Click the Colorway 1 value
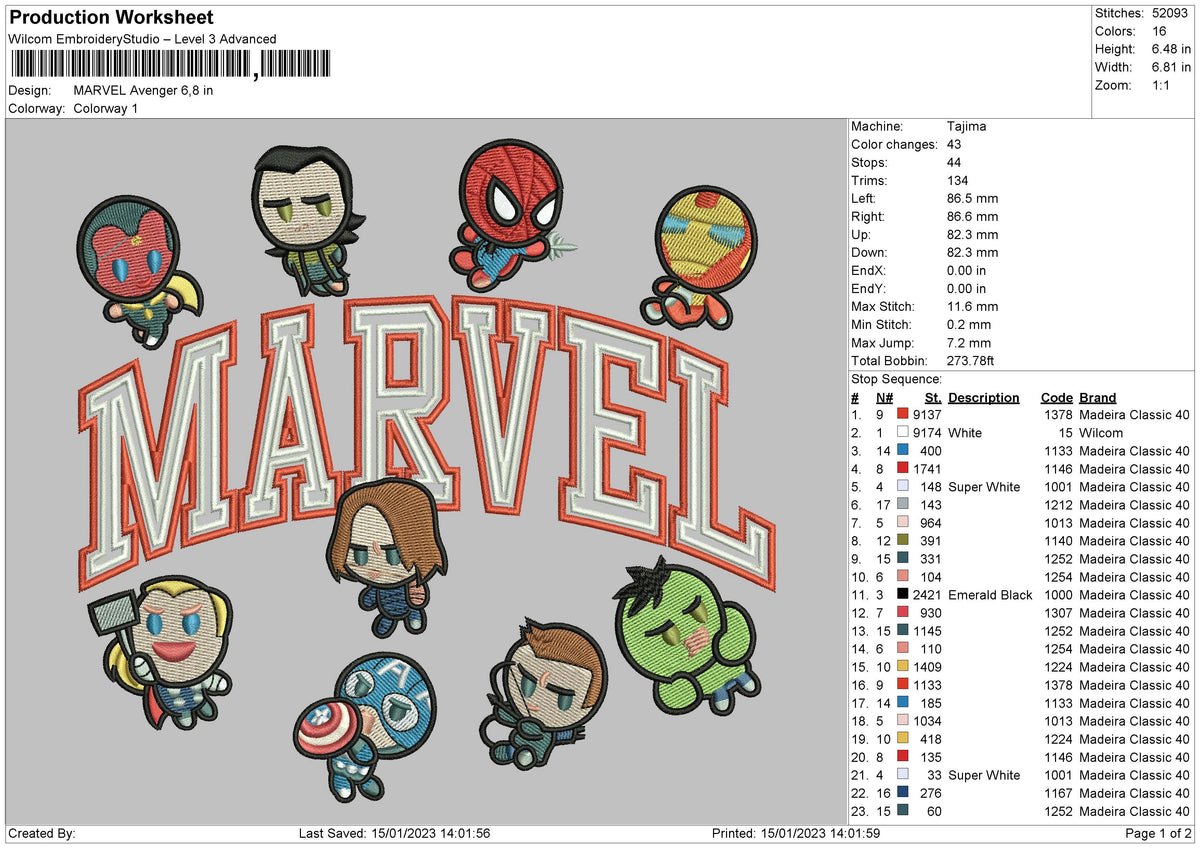The image size is (1200, 848). (x=106, y=108)
